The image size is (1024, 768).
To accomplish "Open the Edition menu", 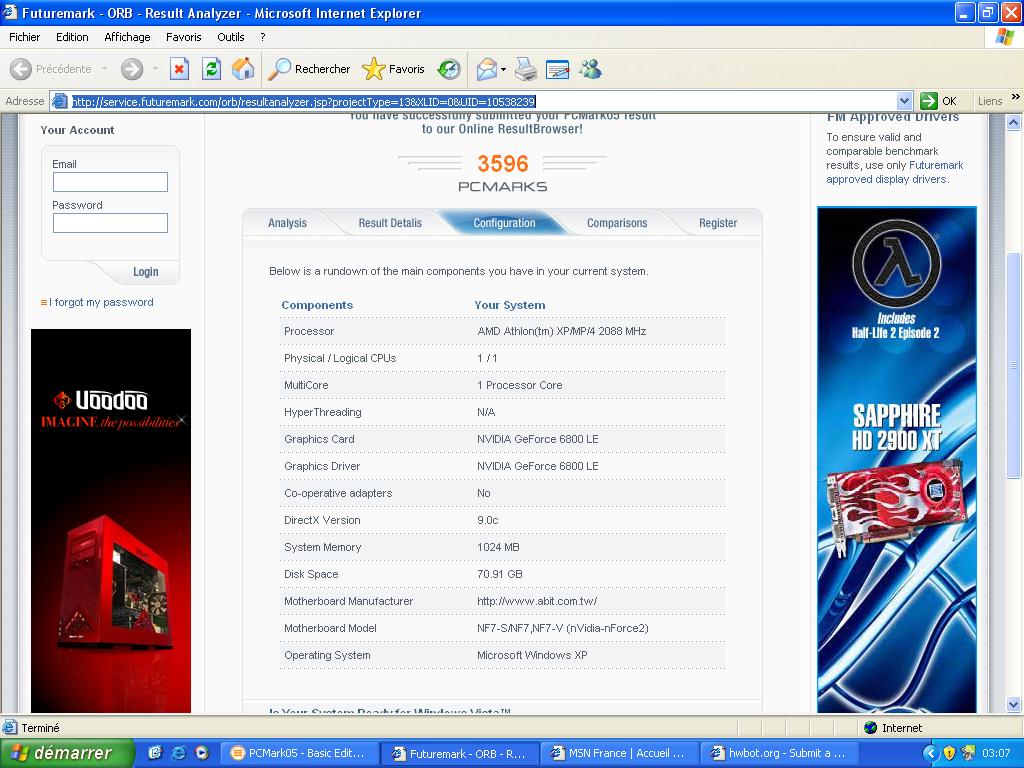I will (72, 37).
